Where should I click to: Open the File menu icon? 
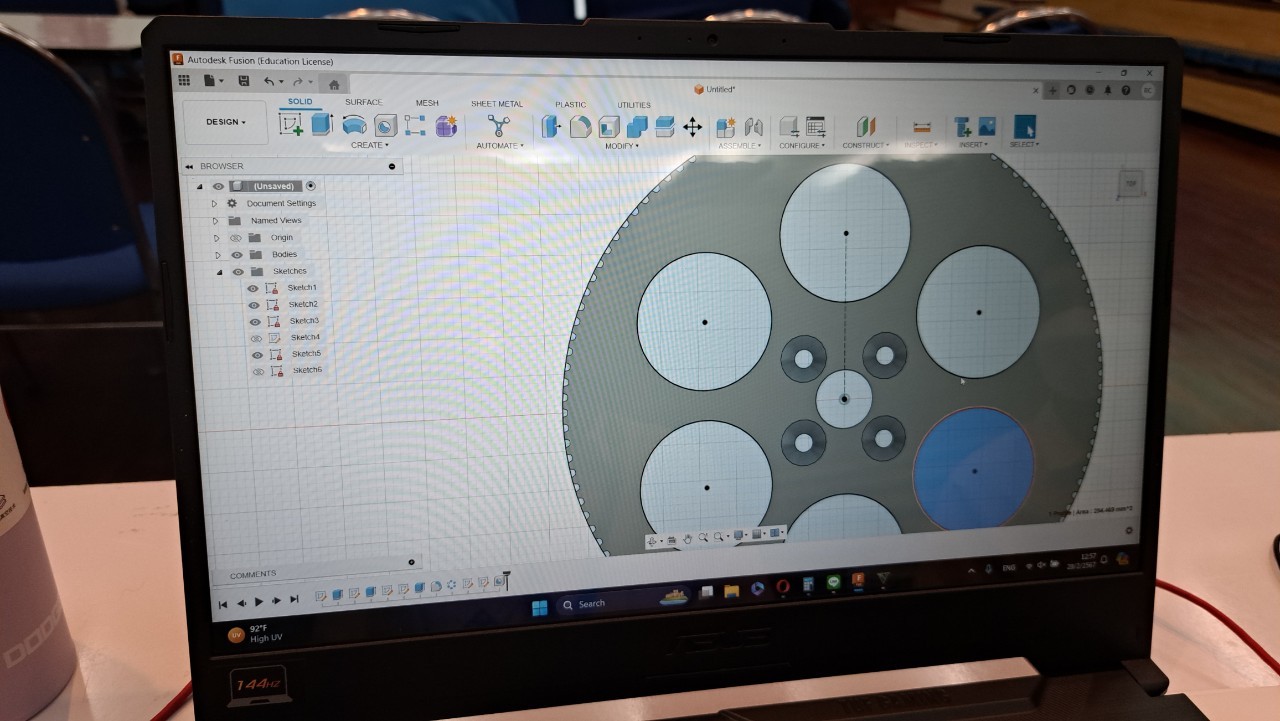click(211, 81)
